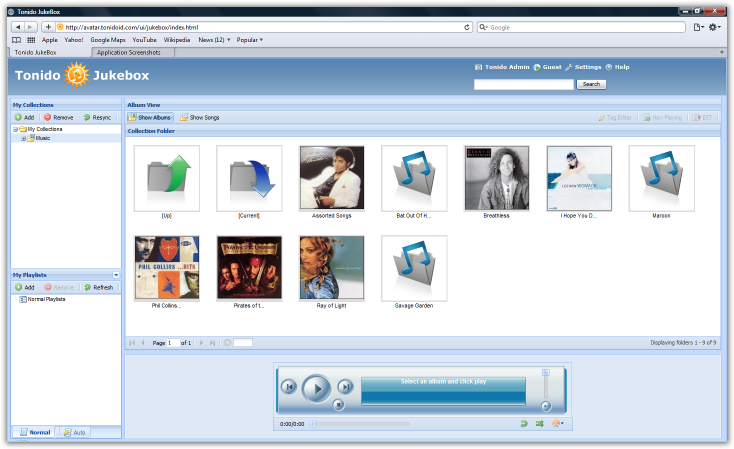Toggle repeat mode in the player

coord(524,424)
